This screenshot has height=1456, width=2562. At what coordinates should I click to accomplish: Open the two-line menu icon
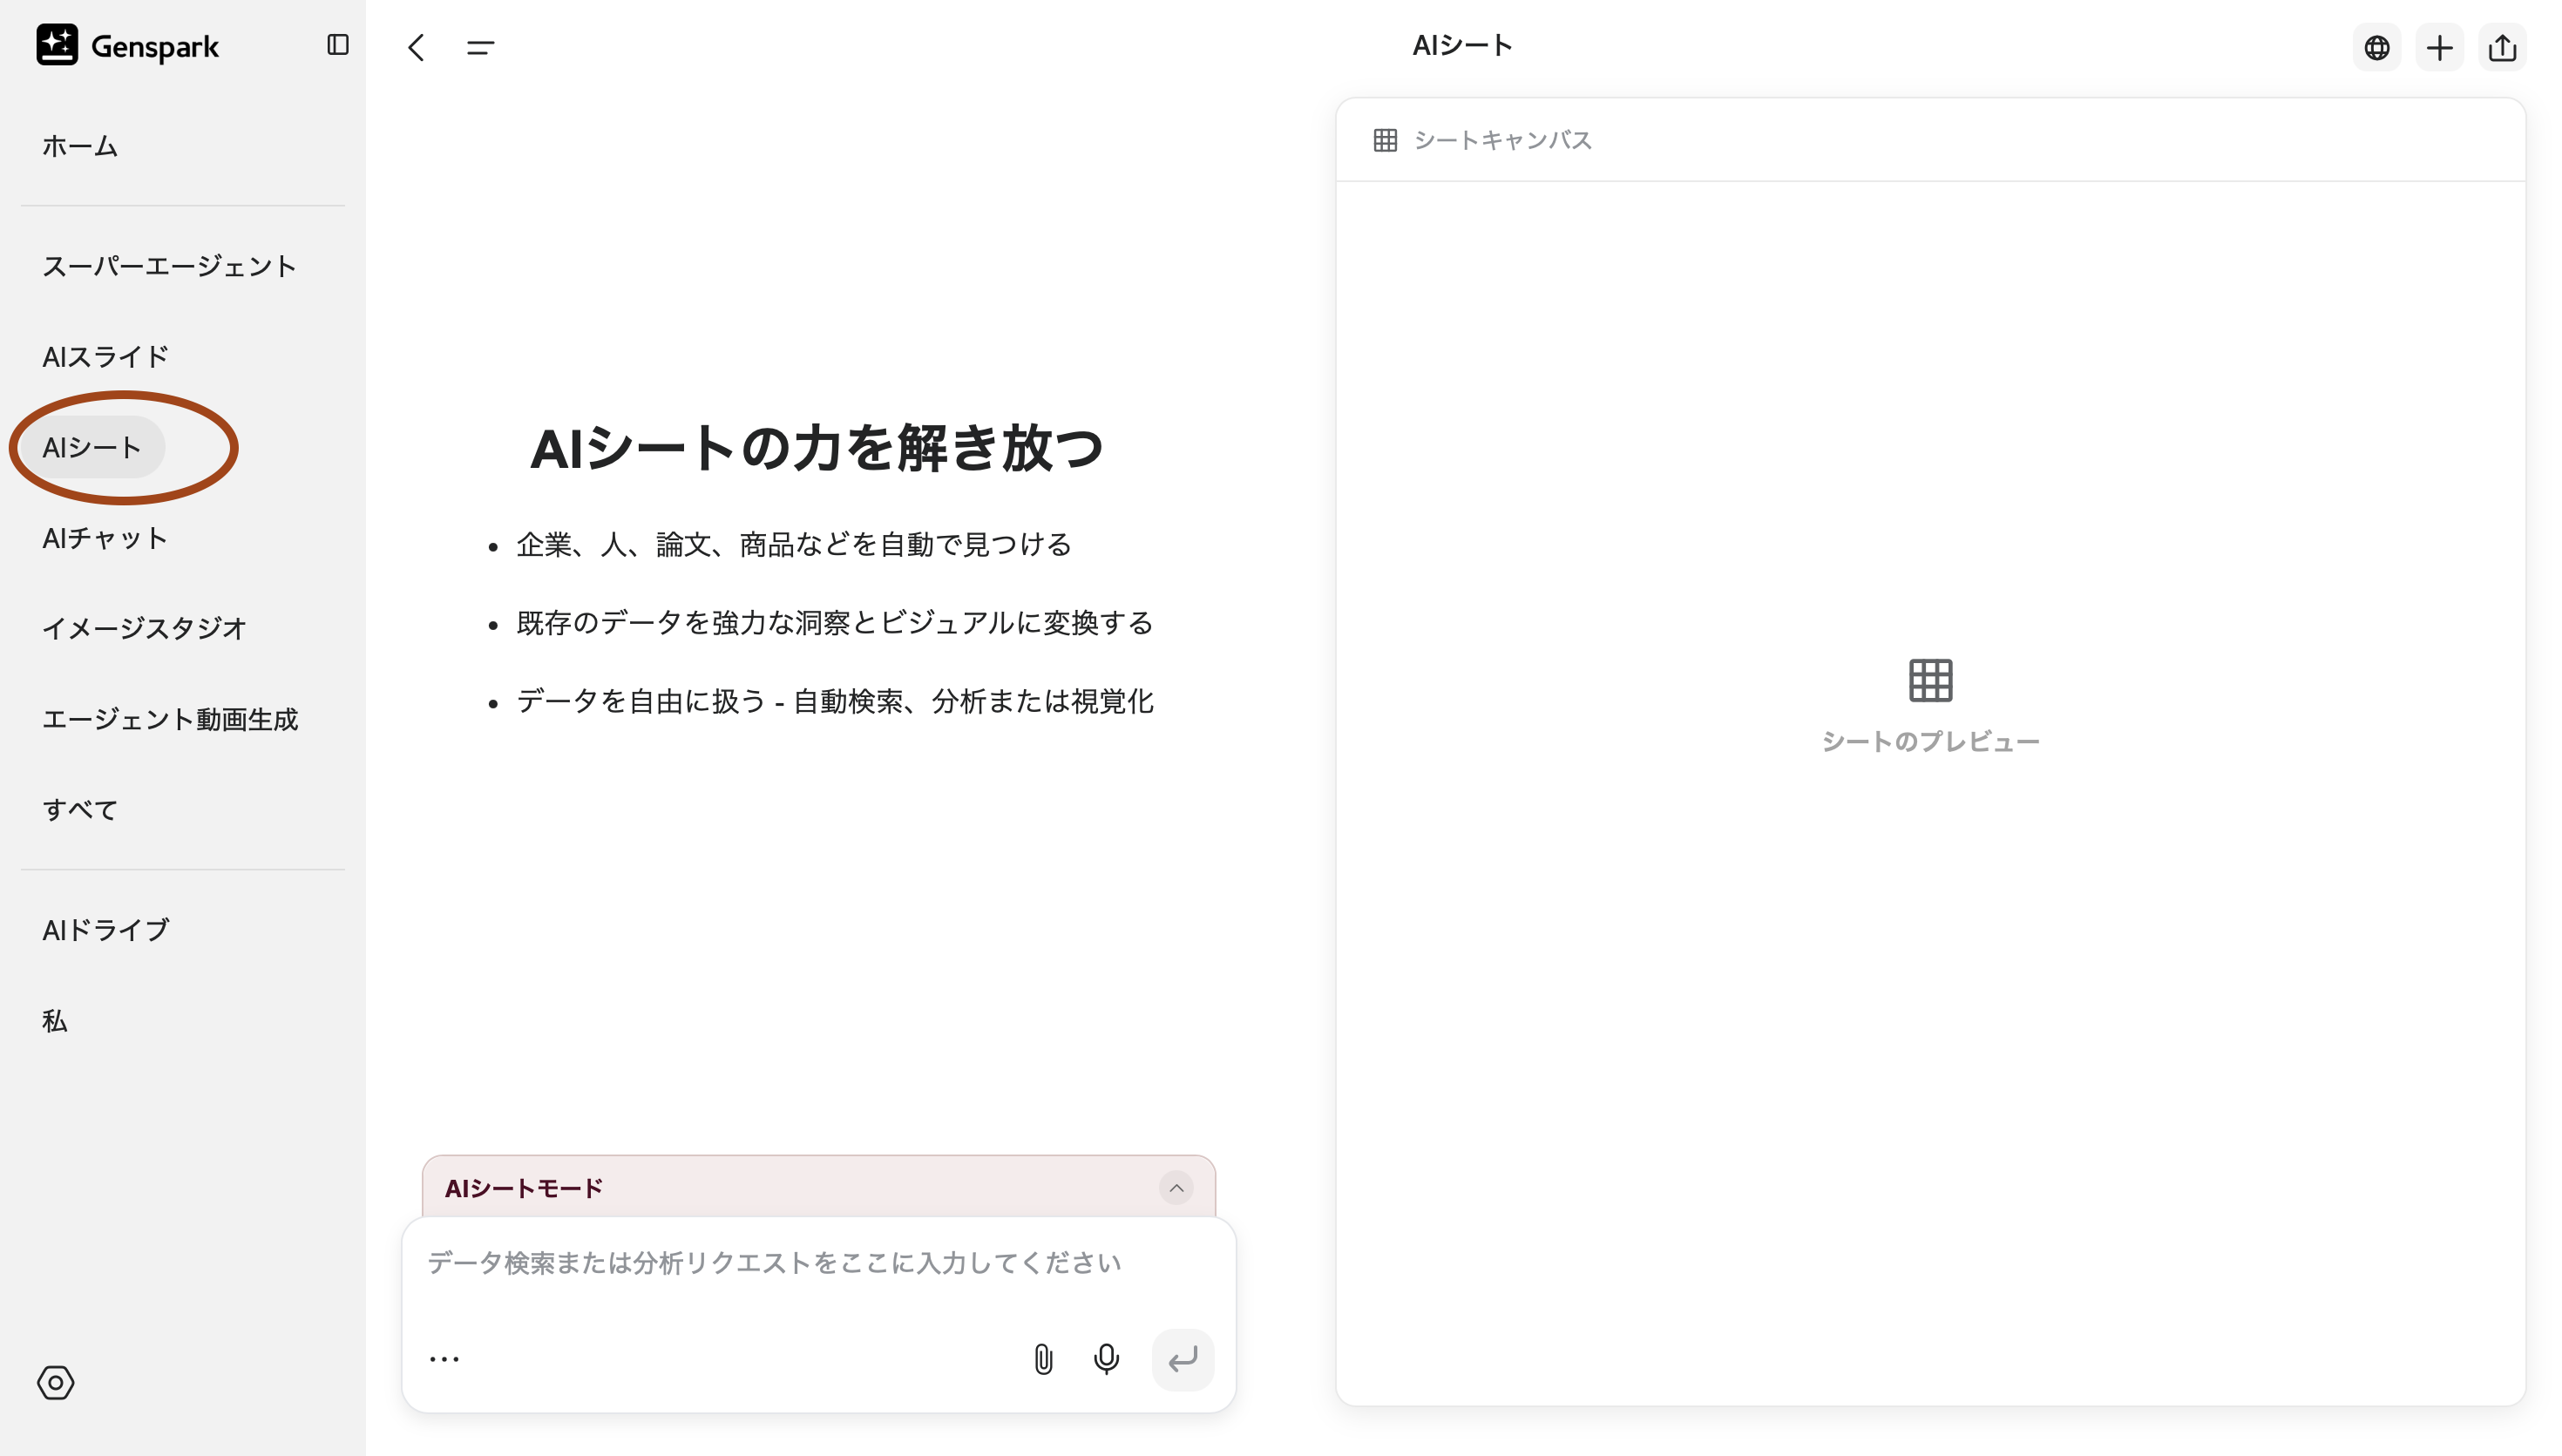(480, 47)
